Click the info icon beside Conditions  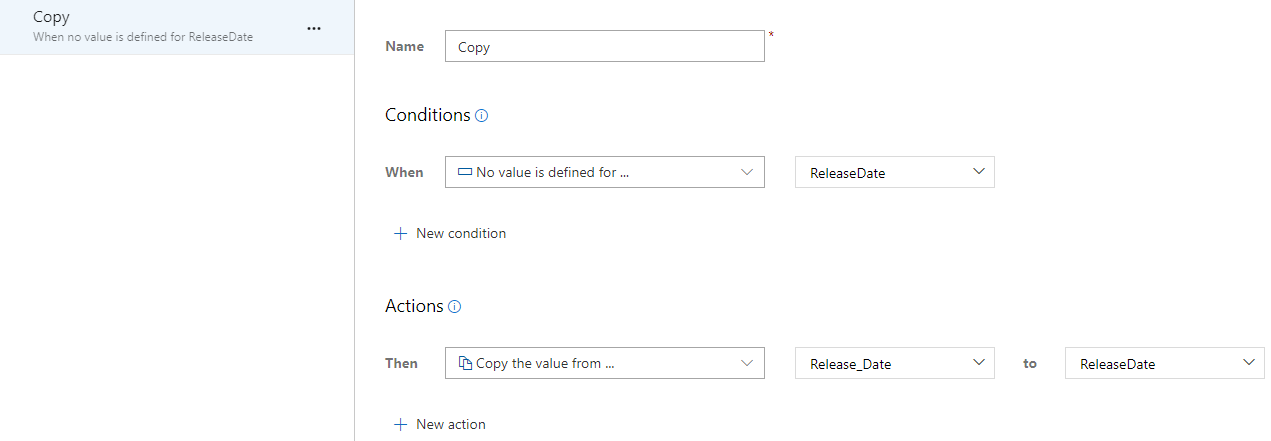tap(481, 116)
